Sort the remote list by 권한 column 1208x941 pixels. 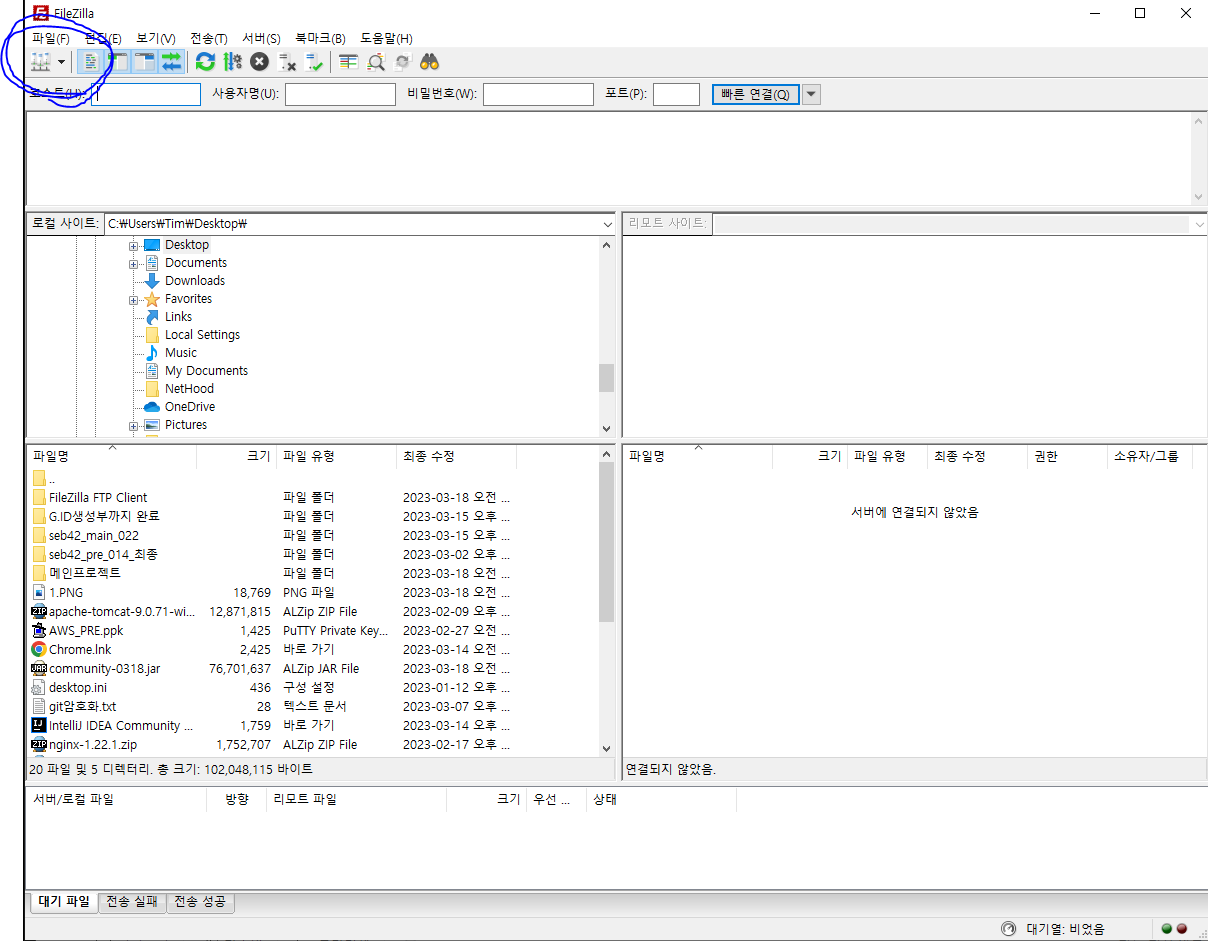pos(1067,456)
